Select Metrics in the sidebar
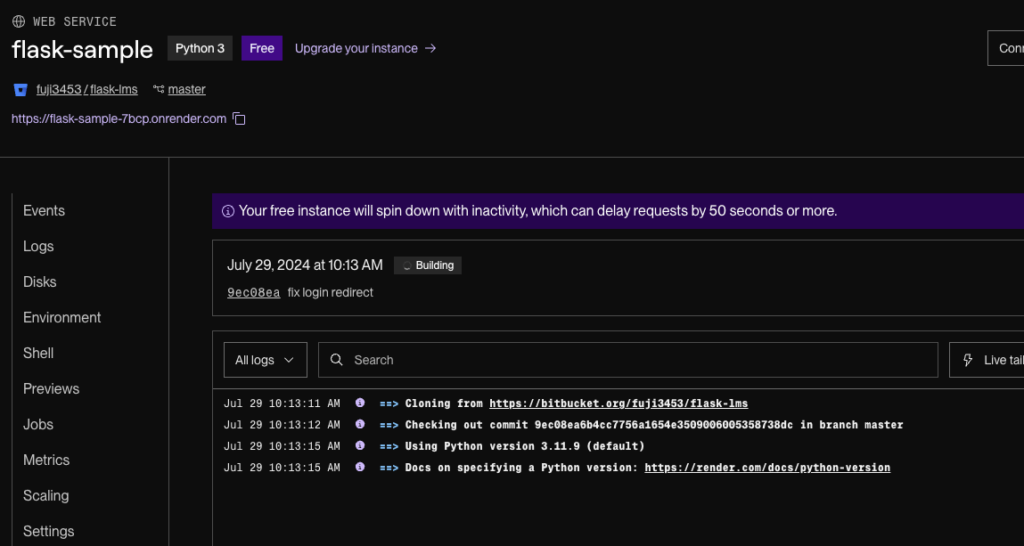The width and height of the screenshot is (1024, 546). [46, 460]
